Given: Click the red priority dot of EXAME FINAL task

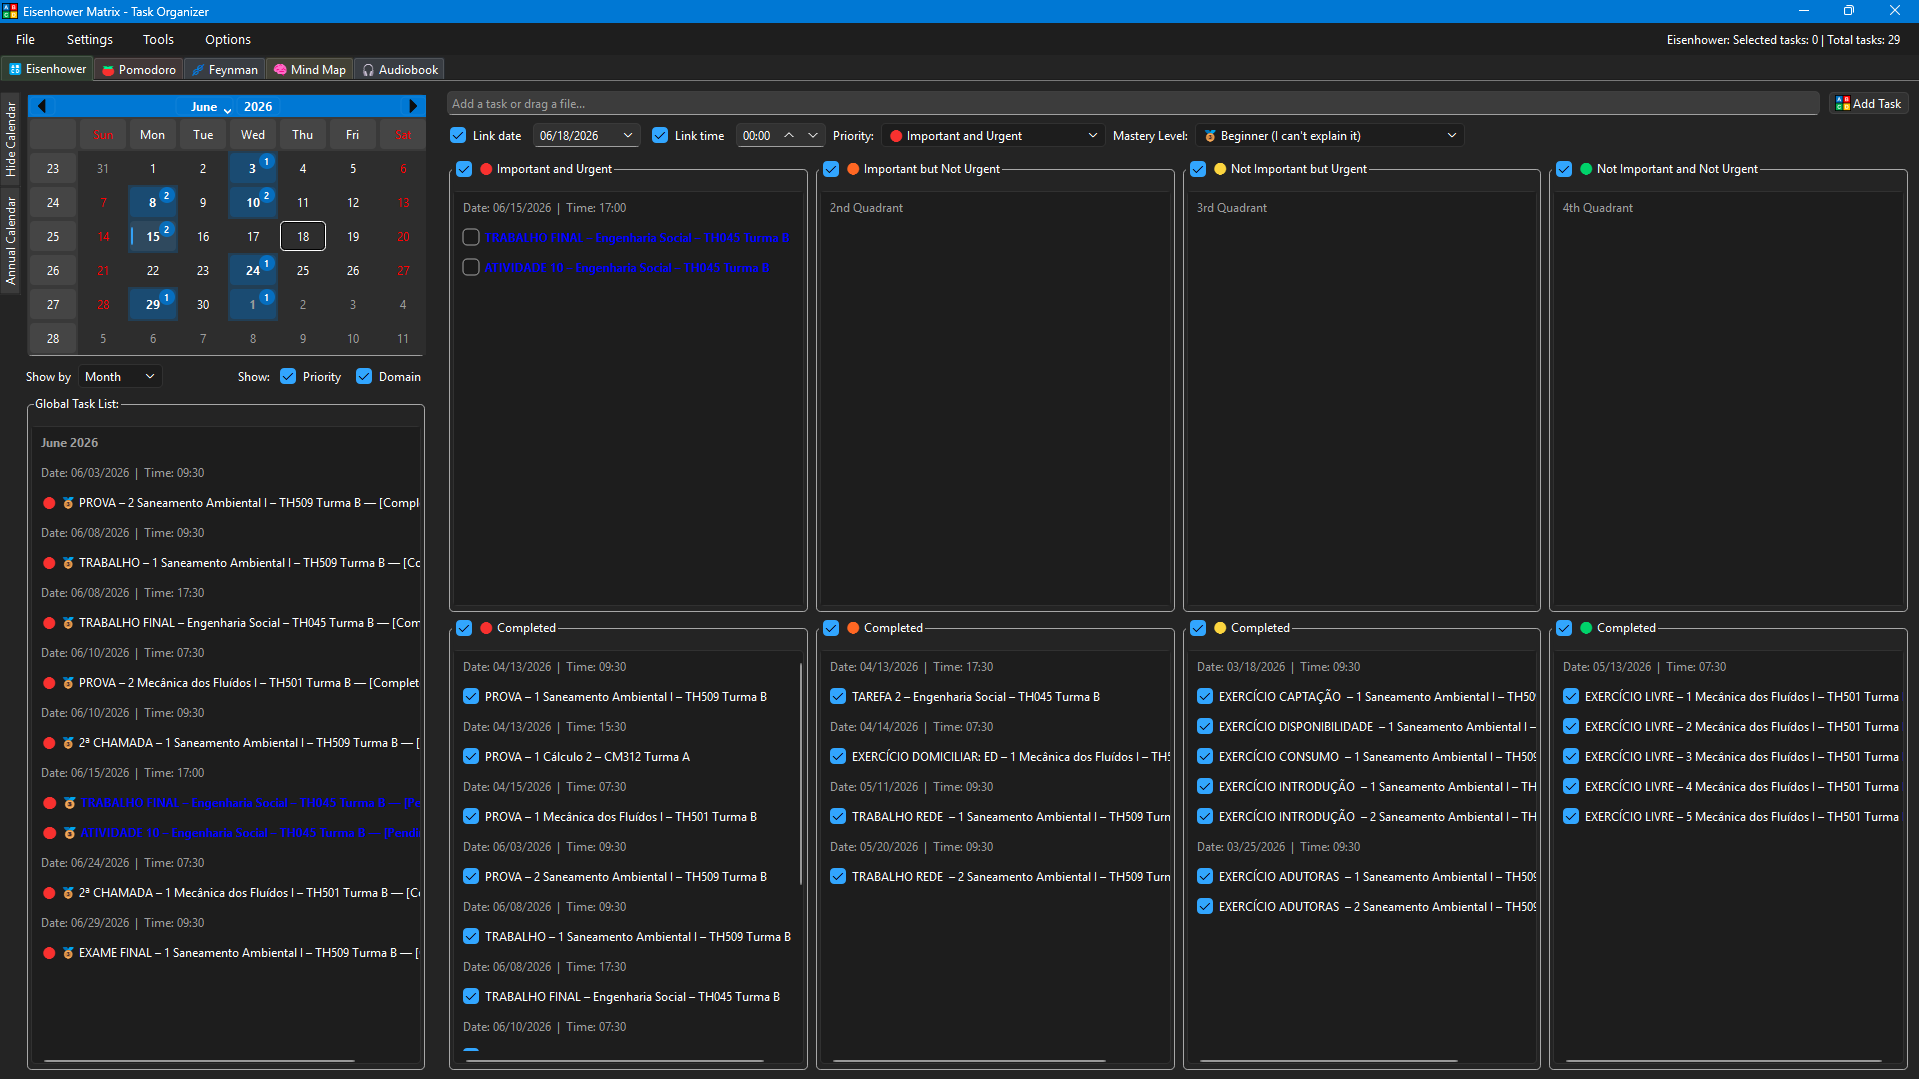Looking at the screenshot, I should click(49, 953).
